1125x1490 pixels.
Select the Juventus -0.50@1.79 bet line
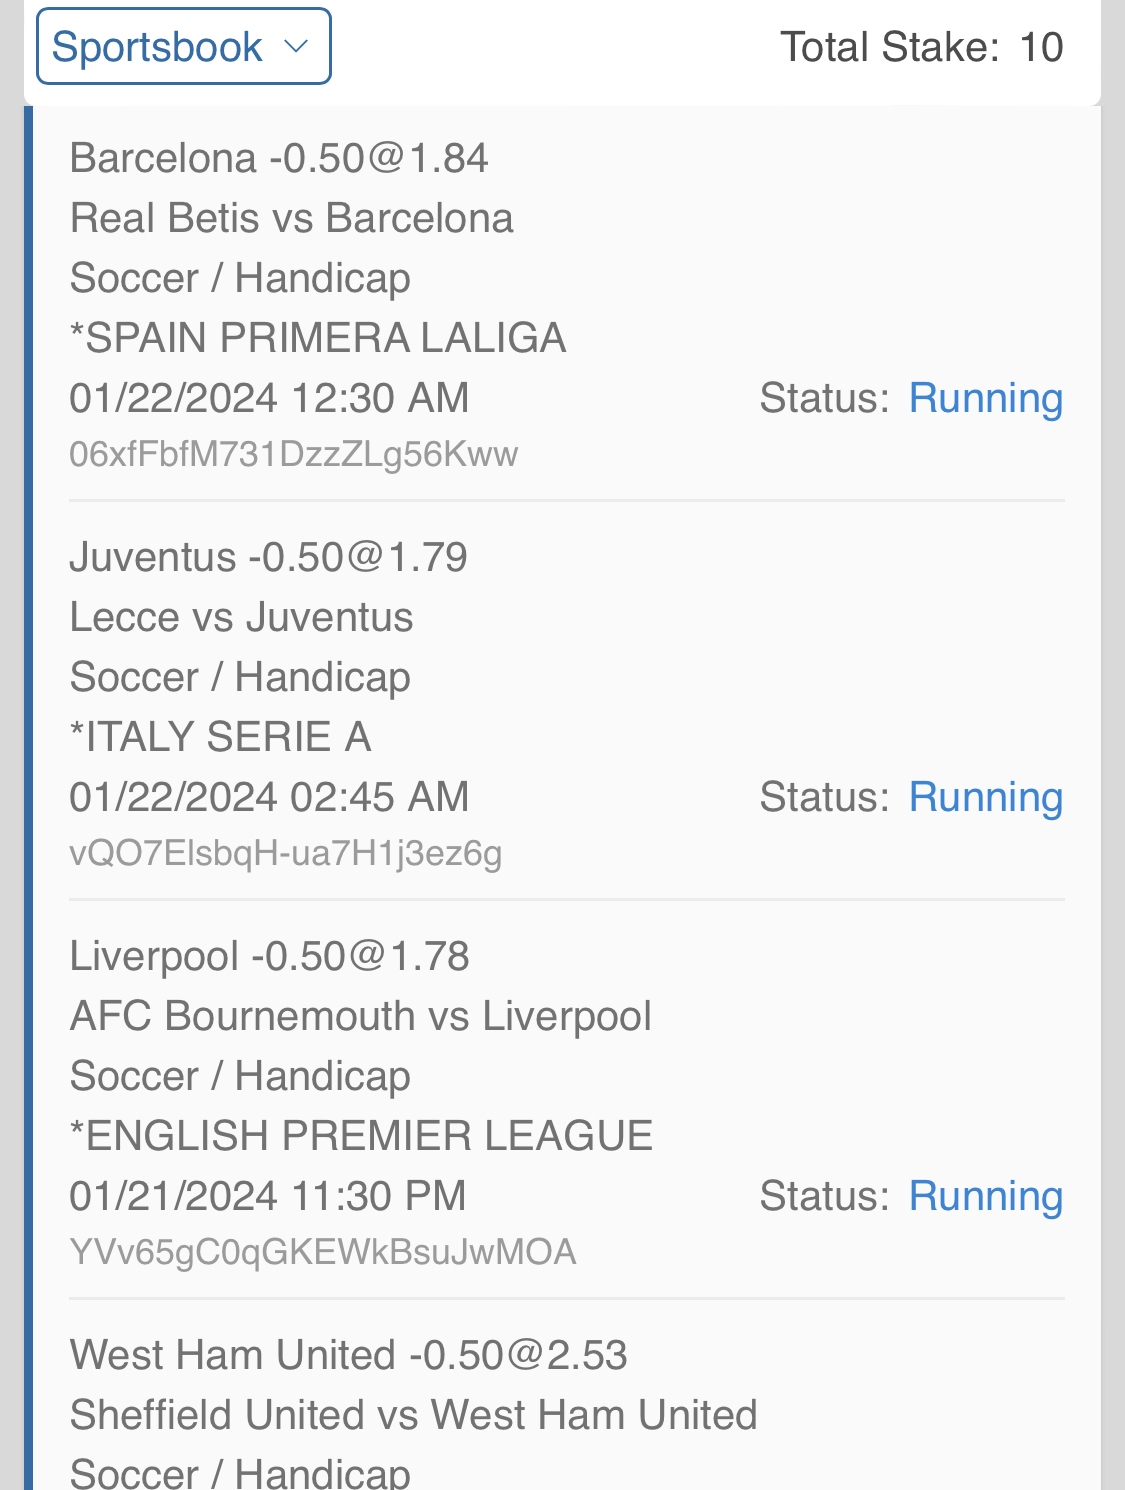[x=268, y=557]
